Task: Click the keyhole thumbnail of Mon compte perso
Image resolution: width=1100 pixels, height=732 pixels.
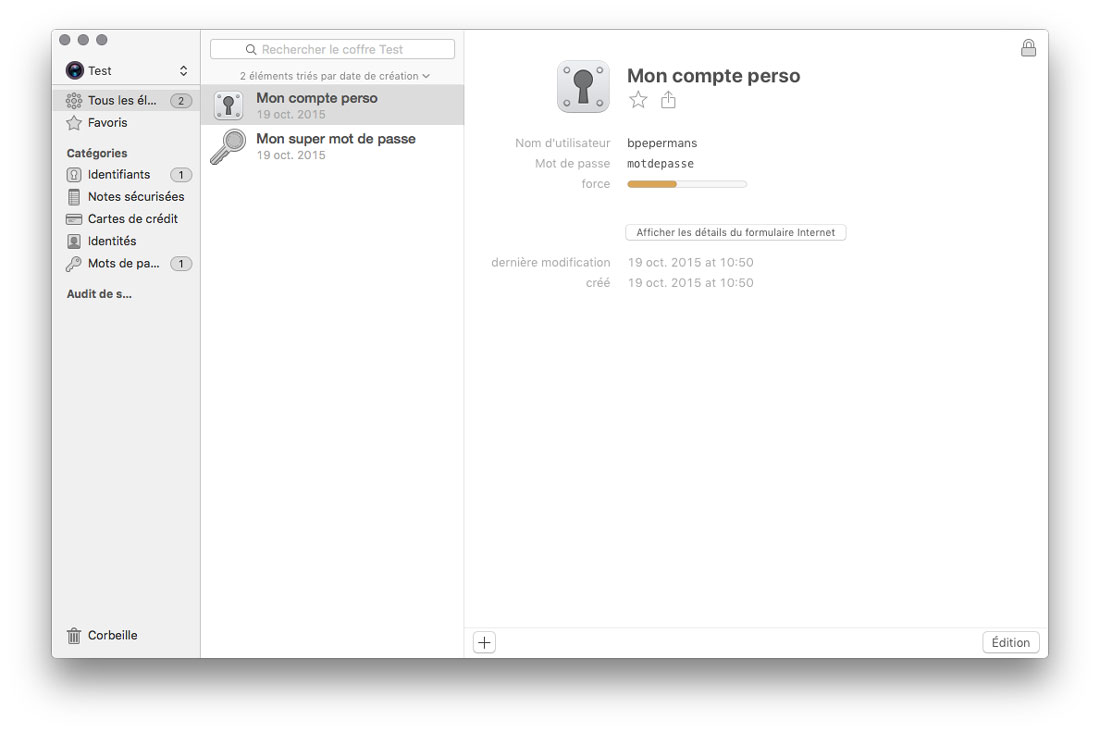Action: [228, 105]
